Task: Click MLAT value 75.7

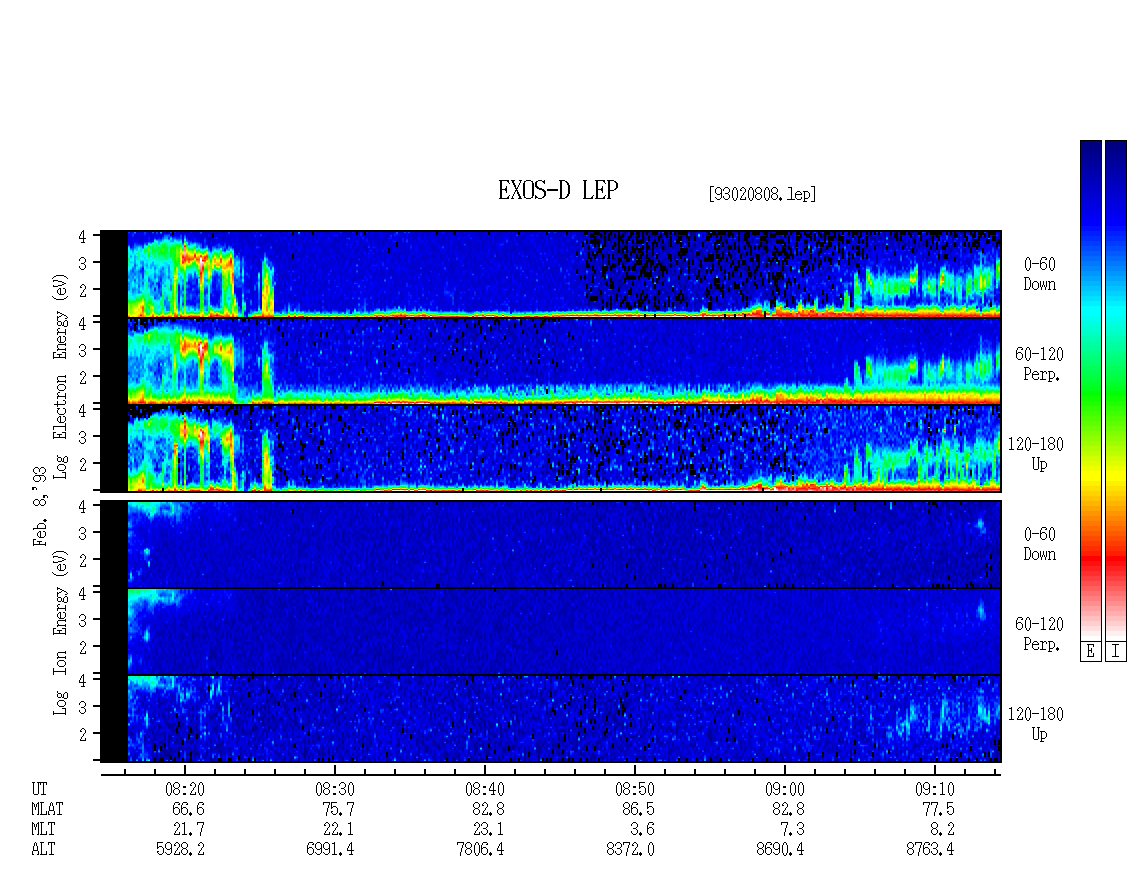Action: pos(338,809)
